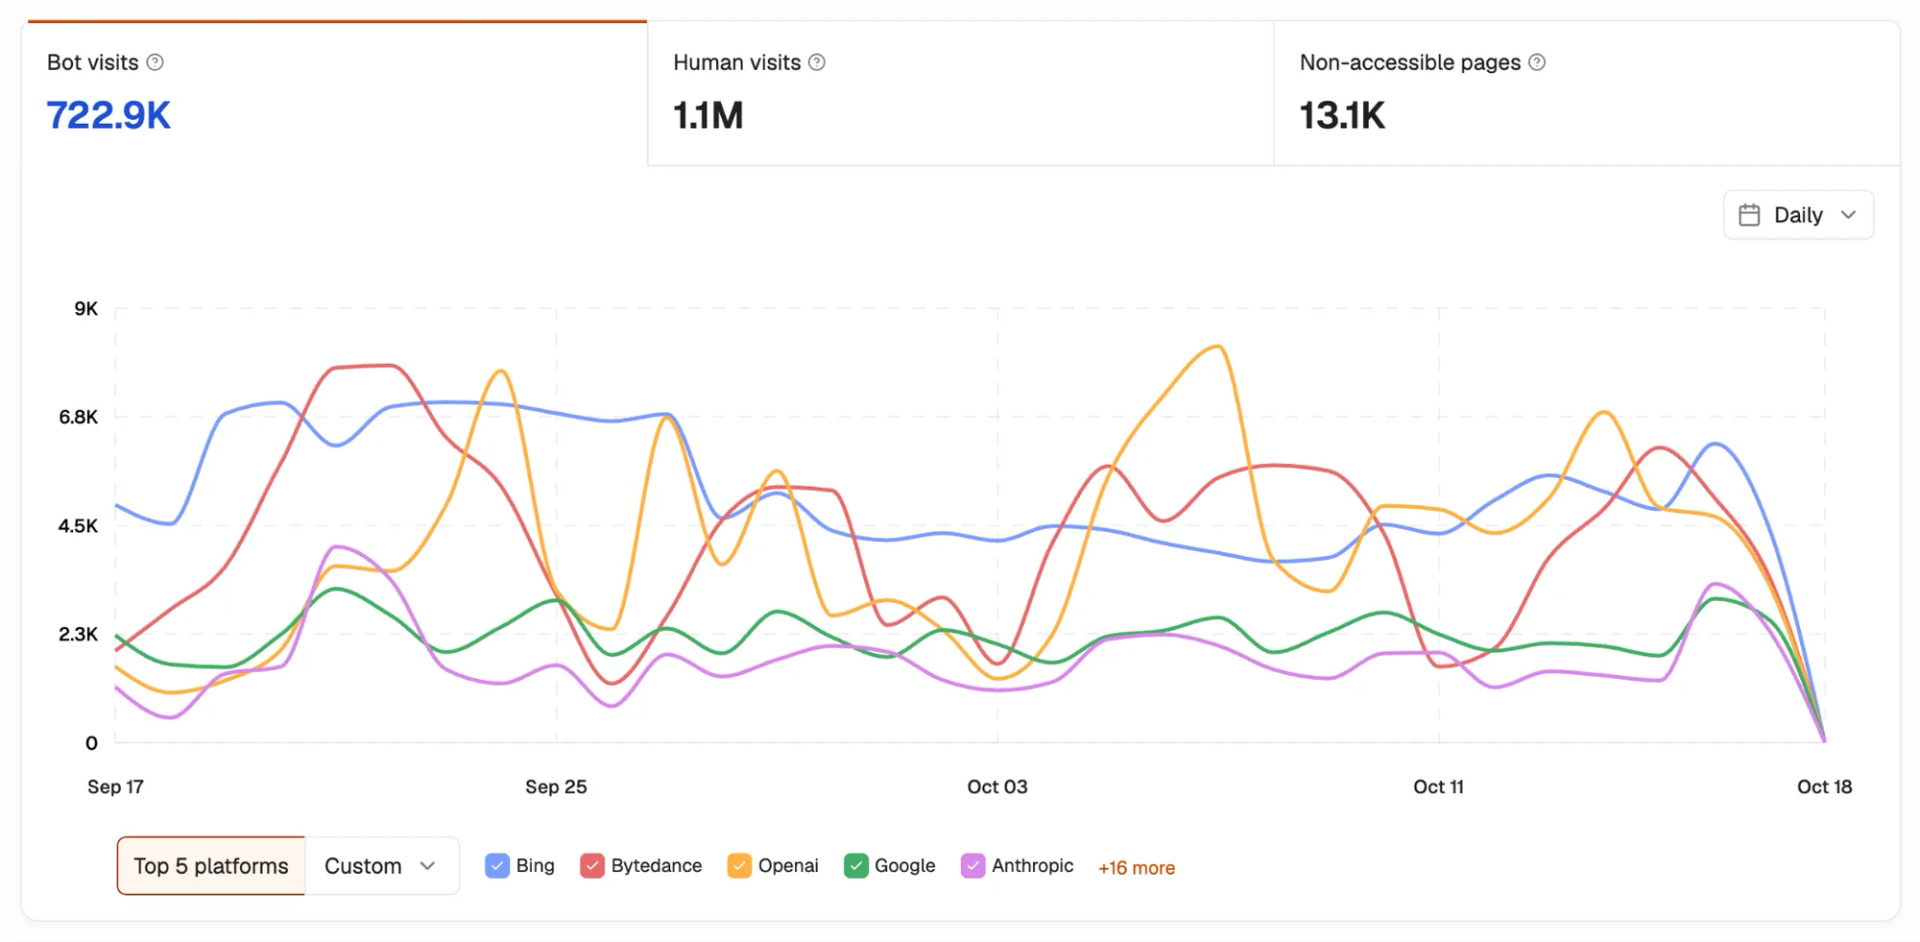The height and width of the screenshot is (942, 1920).
Task: Click the 13.1K non-accessible pages value
Action: coord(1342,115)
